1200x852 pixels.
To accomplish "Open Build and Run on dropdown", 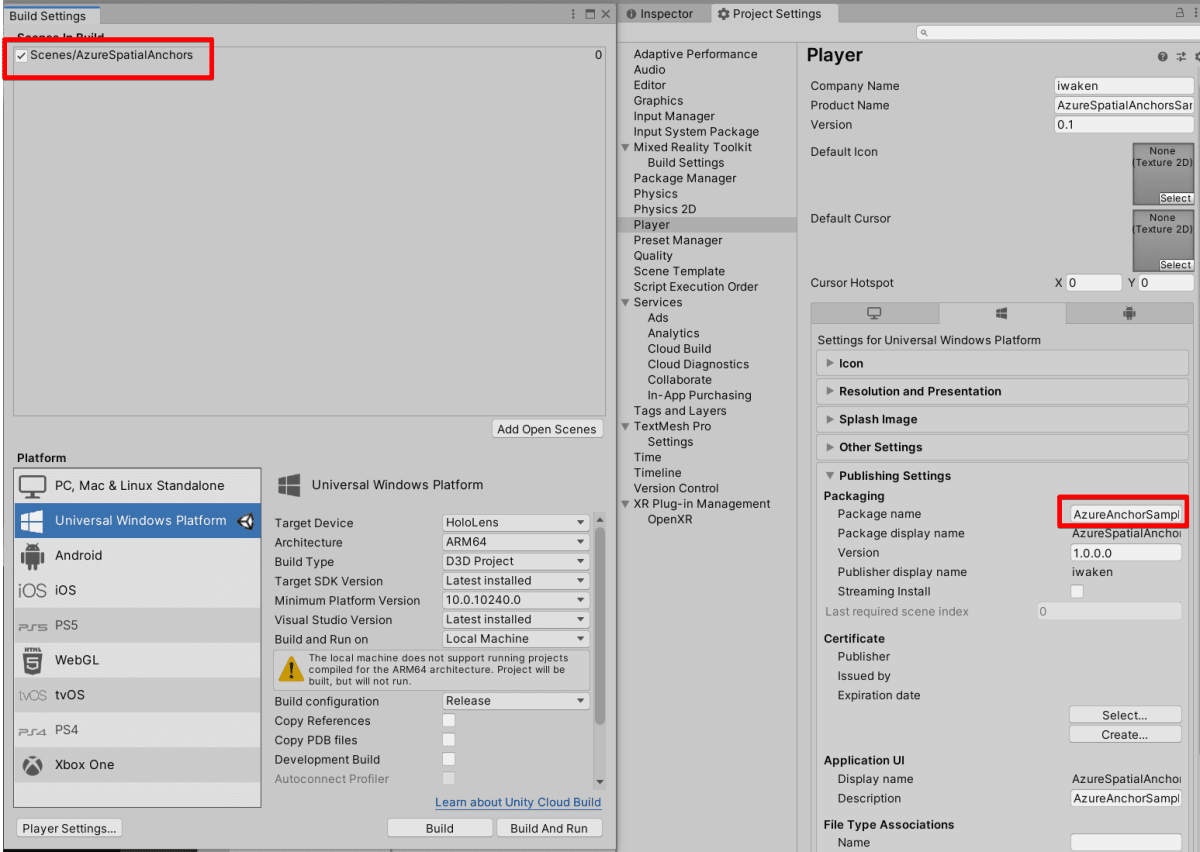I will click(x=516, y=639).
